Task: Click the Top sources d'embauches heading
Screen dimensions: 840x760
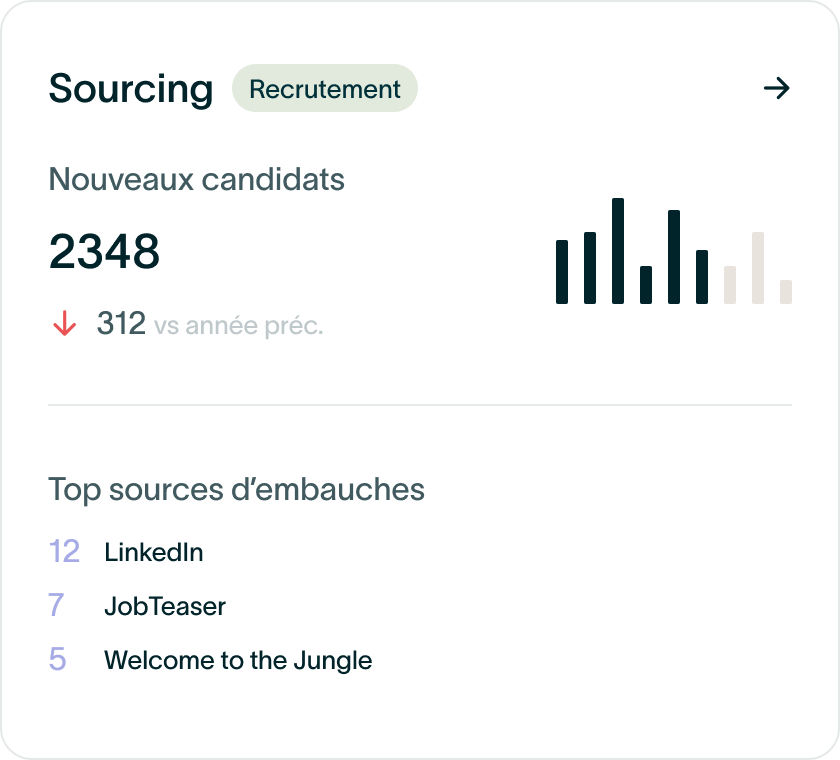Action: pyautogui.click(x=236, y=490)
